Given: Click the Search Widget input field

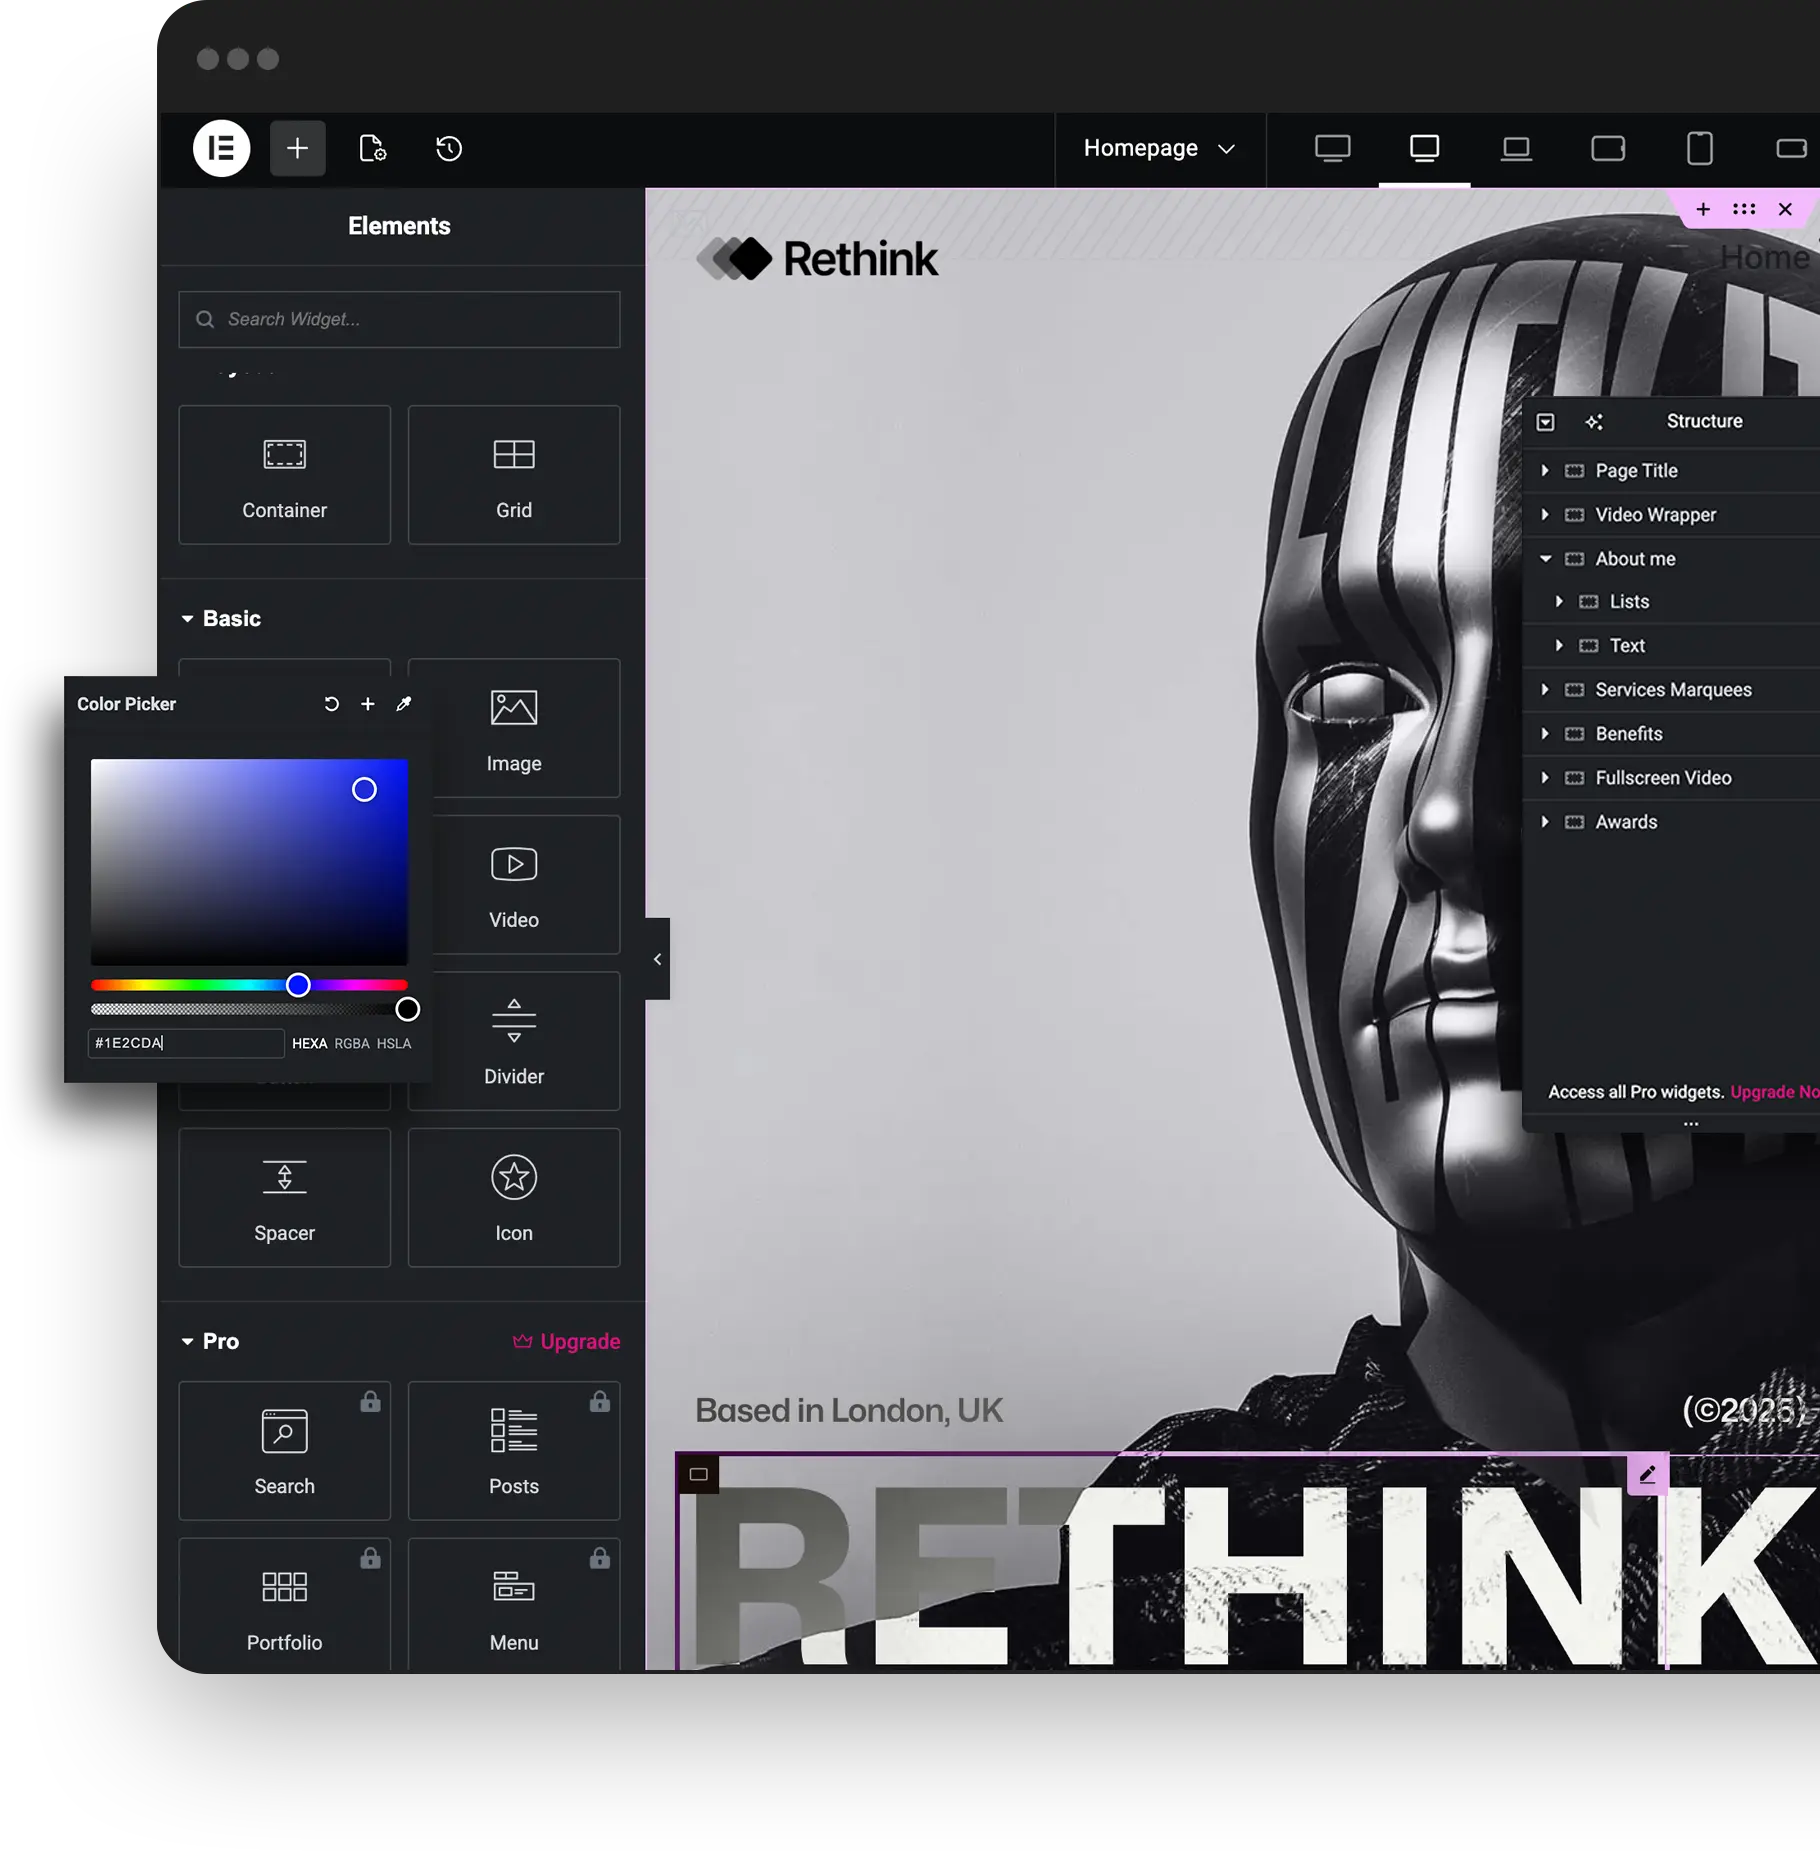Looking at the screenshot, I should click(x=399, y=319).
